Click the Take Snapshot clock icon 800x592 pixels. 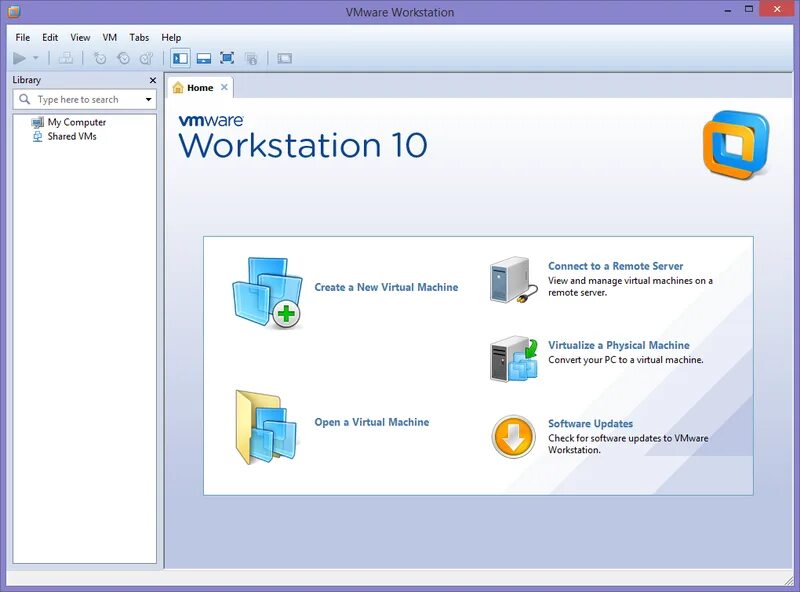point(99,58)
